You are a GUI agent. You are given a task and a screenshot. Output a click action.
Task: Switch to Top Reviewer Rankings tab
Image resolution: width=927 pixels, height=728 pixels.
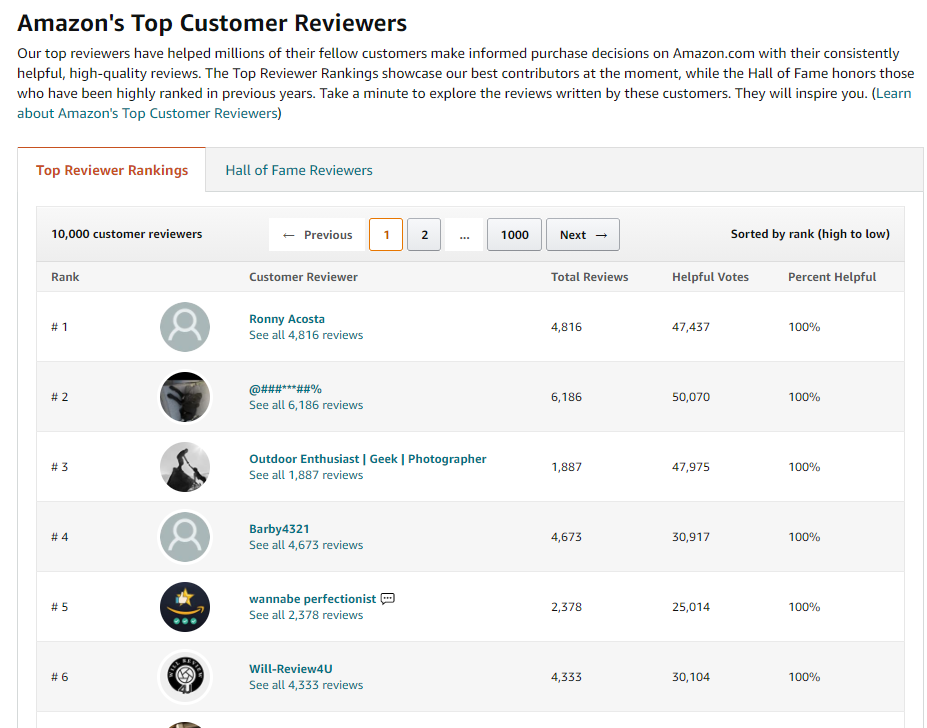click(x=112, y=170)
